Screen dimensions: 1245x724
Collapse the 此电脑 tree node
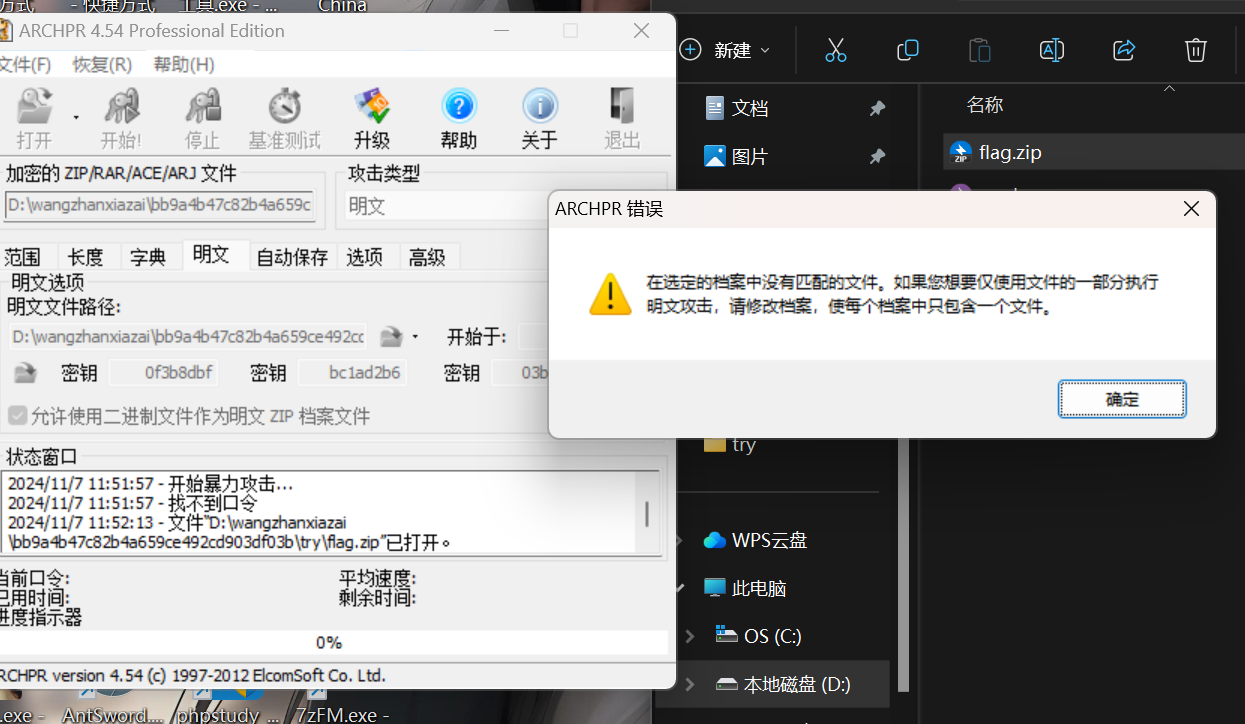(682, 588)
